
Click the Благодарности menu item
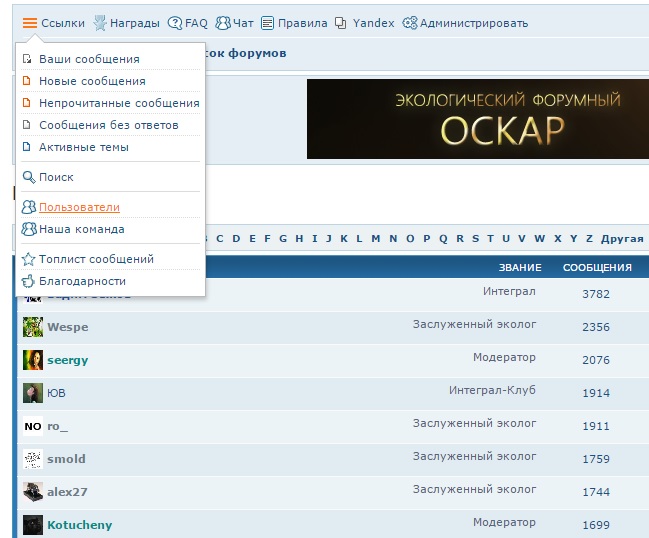click(x=82, y=281)
